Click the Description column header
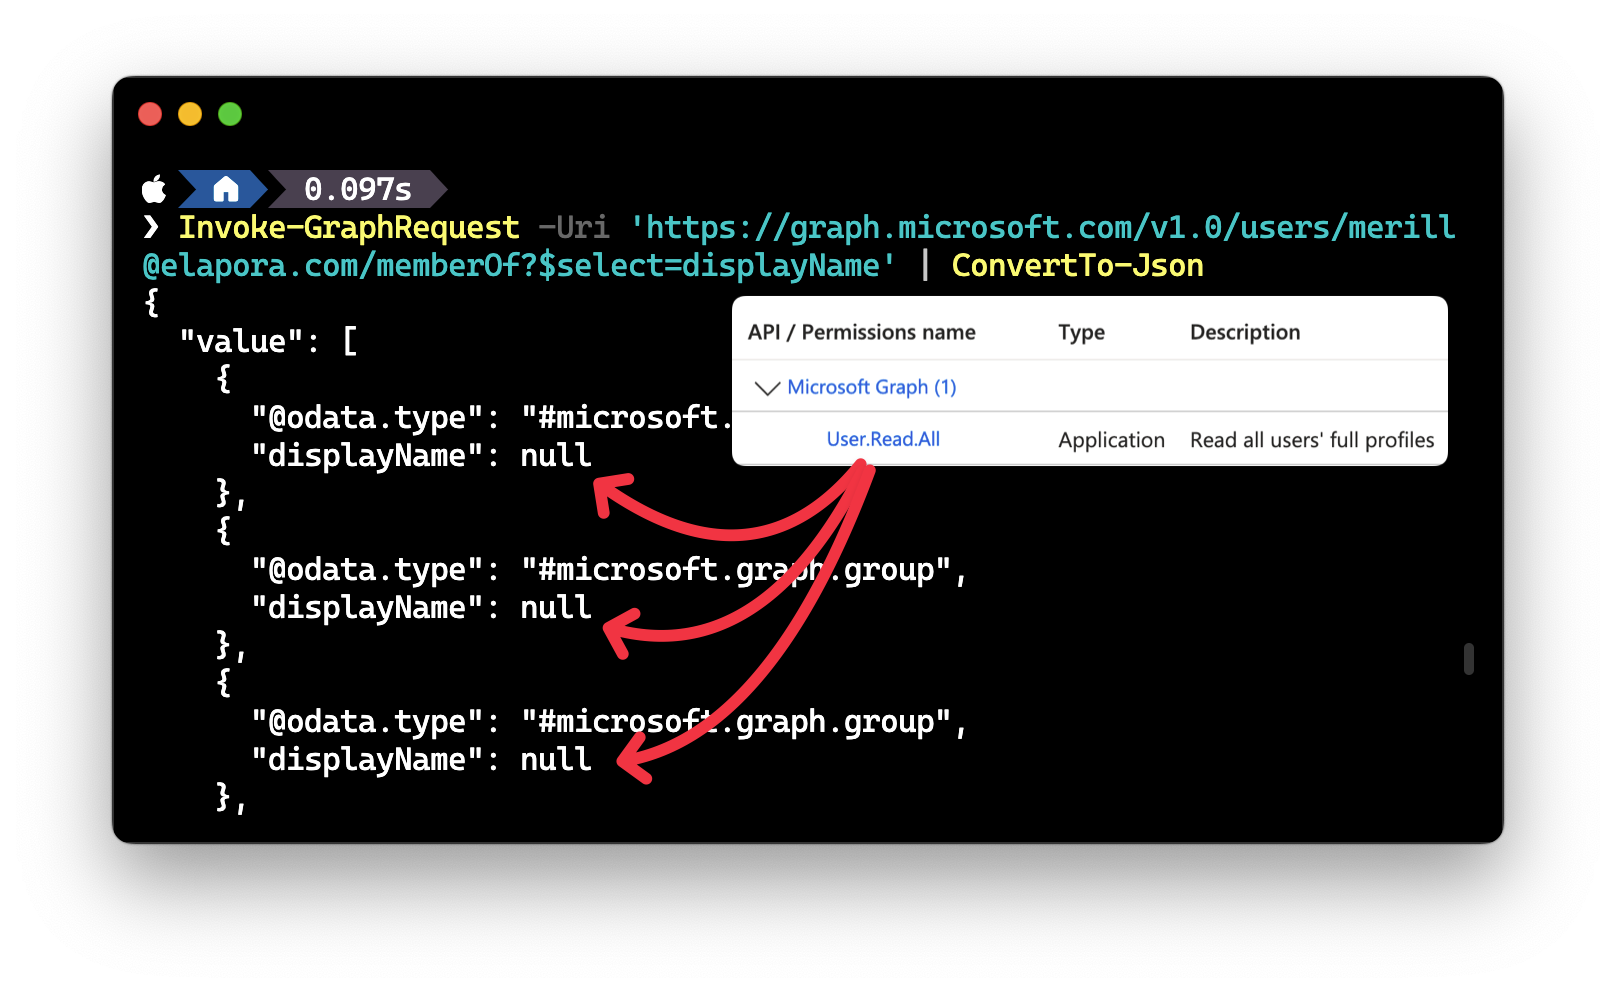Screen dimensions: 1616x992 (x=1245, y=332)
